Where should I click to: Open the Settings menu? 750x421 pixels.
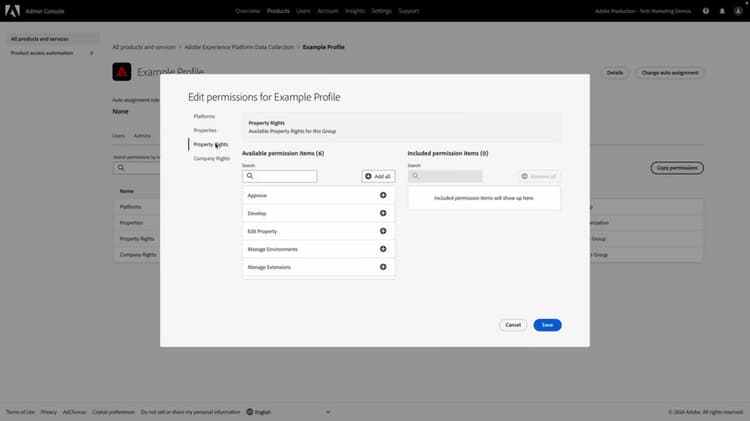(x=381, y=11)
